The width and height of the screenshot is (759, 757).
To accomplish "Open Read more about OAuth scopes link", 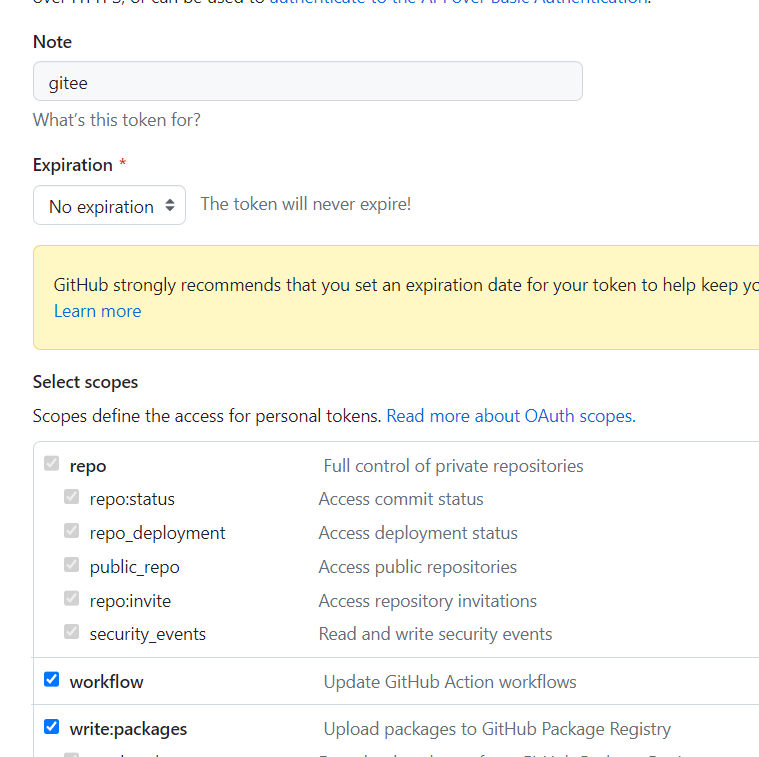I will (511, 416).
